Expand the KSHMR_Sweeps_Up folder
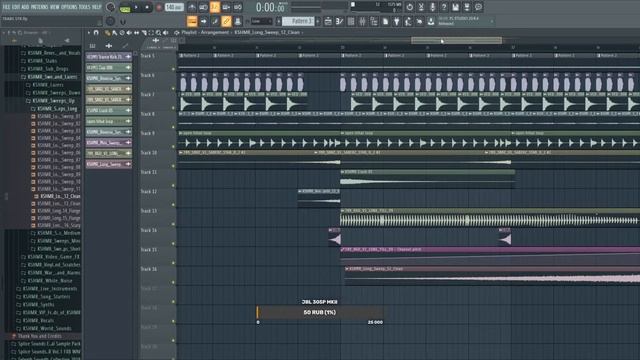Viewport: 640px width, 360px height. coord(51,100)
